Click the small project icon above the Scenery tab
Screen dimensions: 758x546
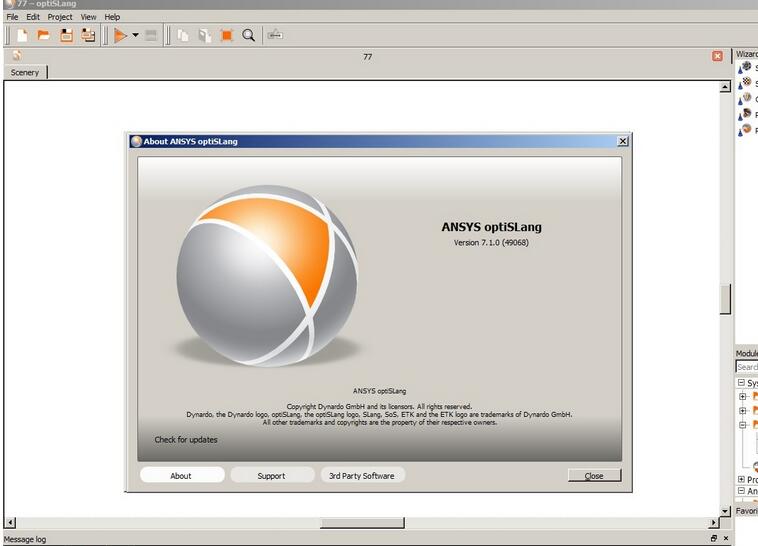[17, 55]
